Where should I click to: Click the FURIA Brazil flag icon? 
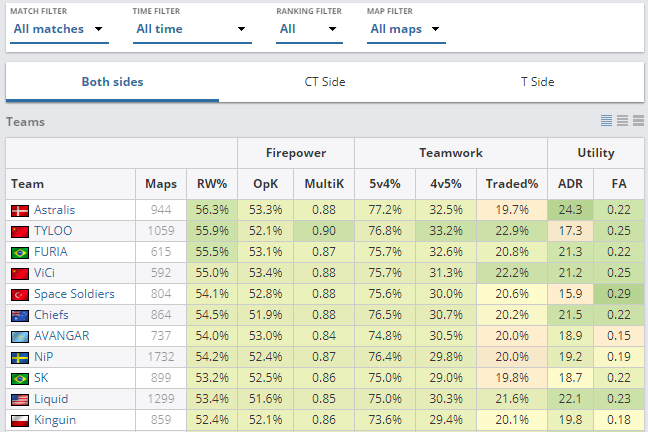(20, 253)
